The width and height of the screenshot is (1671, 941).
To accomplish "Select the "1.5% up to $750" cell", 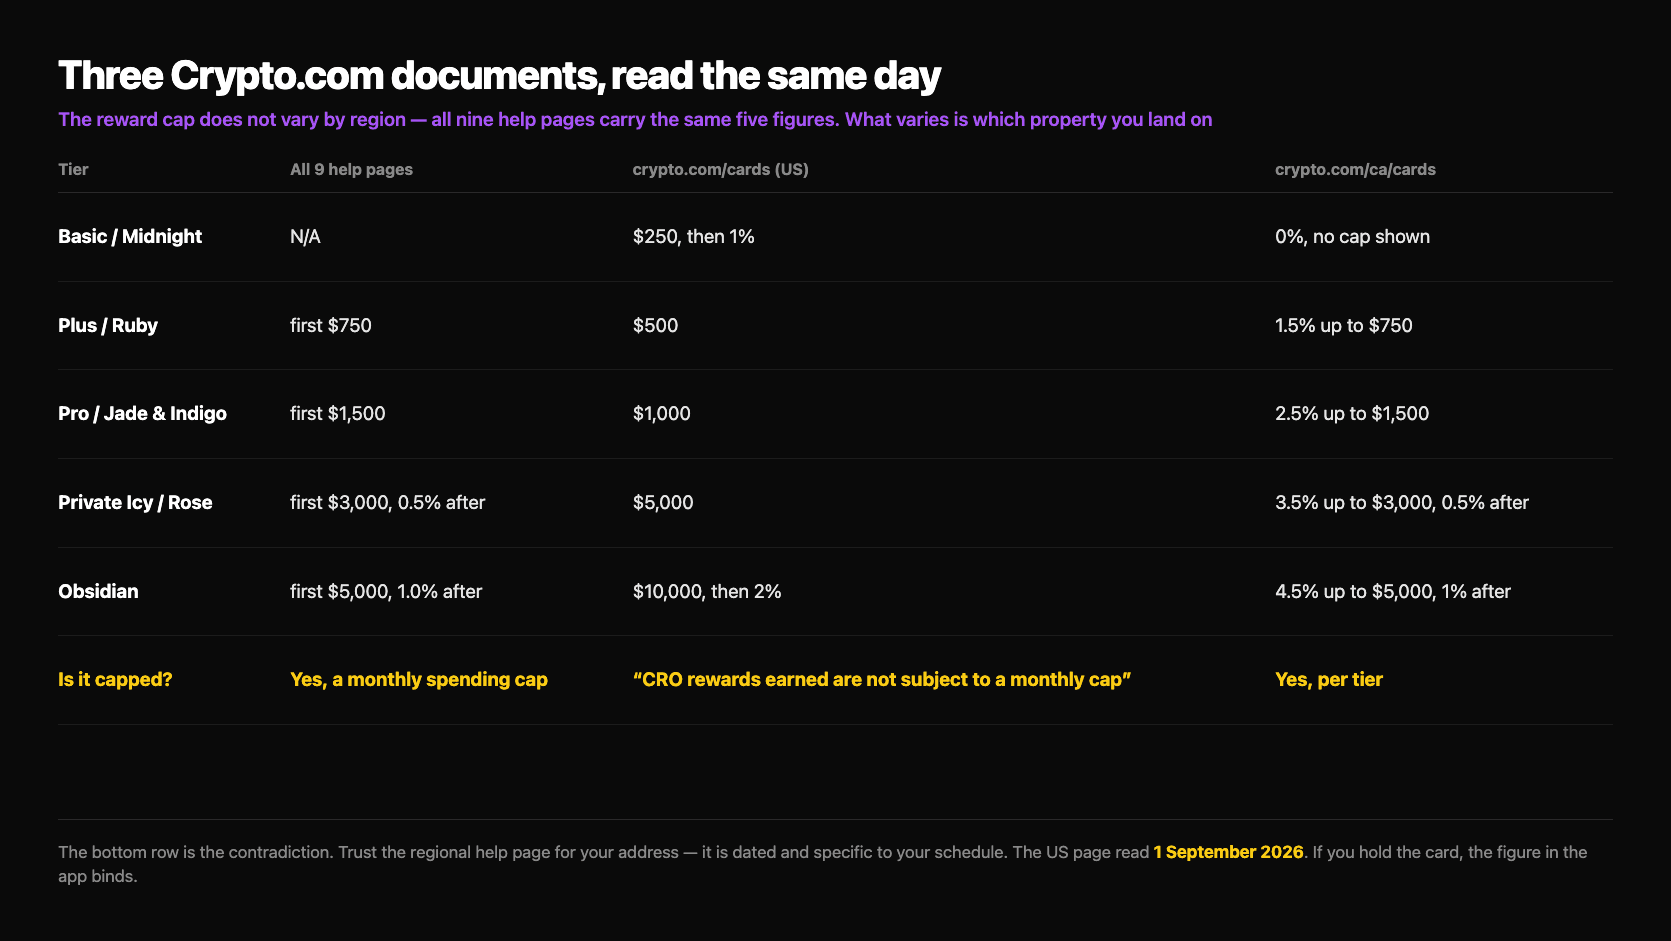I will [1343, 326].
